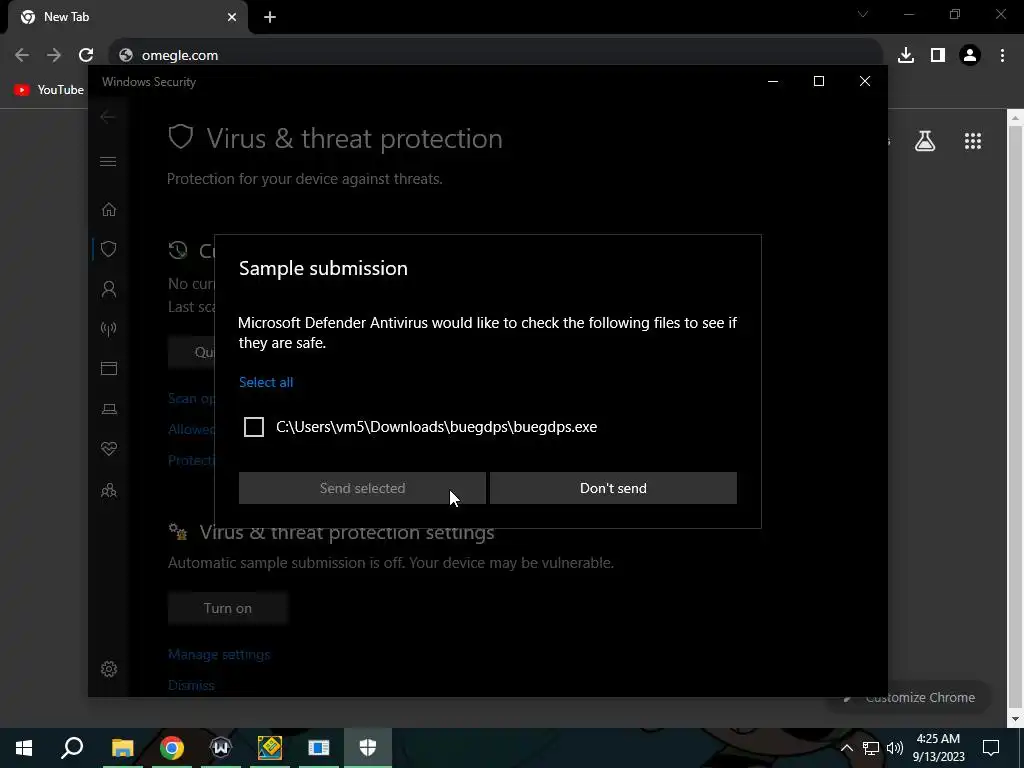Open YouTube bookmark
This screenshot has height=768, width=1024.
49,89
